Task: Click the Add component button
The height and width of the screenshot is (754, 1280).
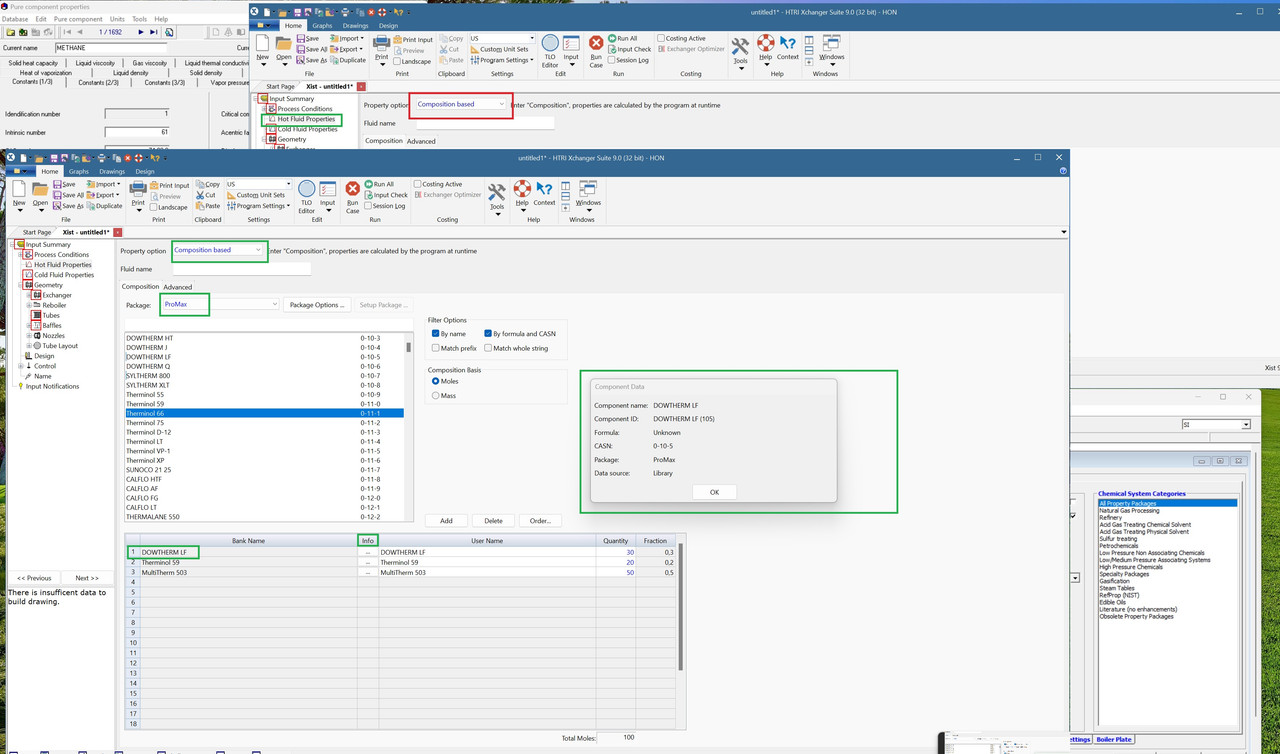Action: tap(446, 521)
